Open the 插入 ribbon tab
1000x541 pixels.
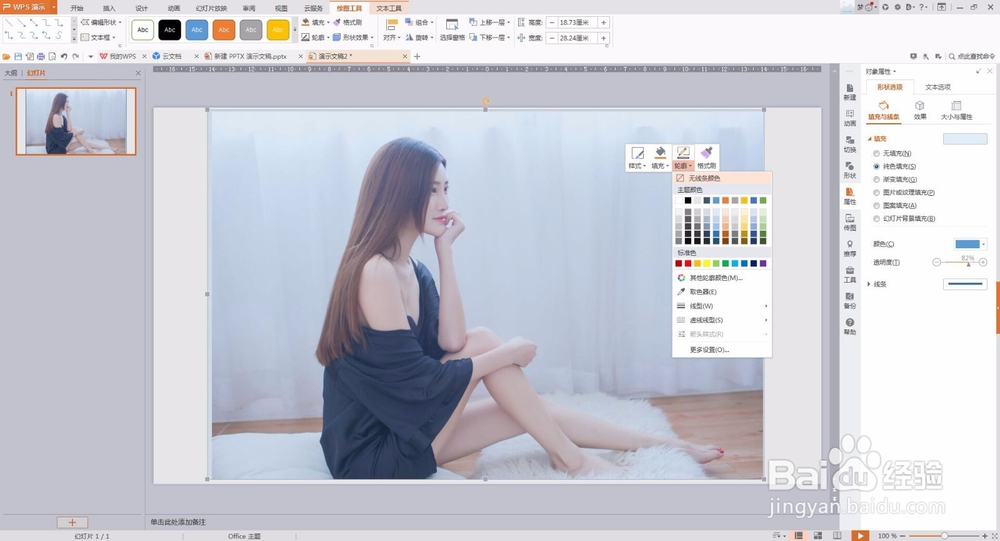109,8
